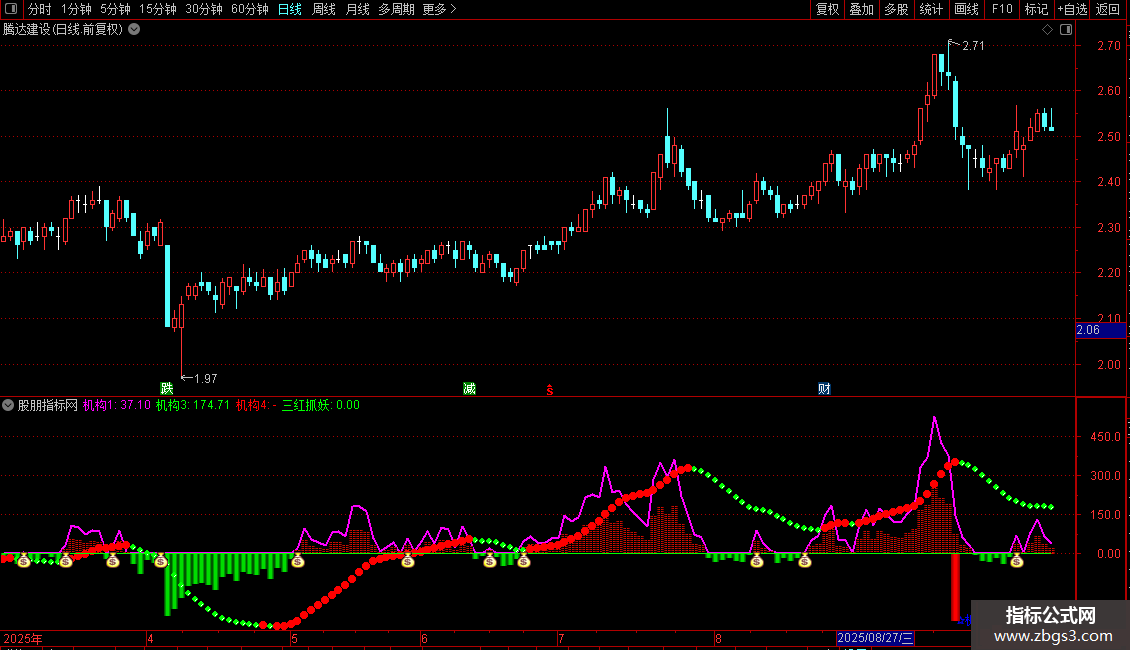
Task: Click the 股朋指标网 indicator name
Action: (48, 405)
